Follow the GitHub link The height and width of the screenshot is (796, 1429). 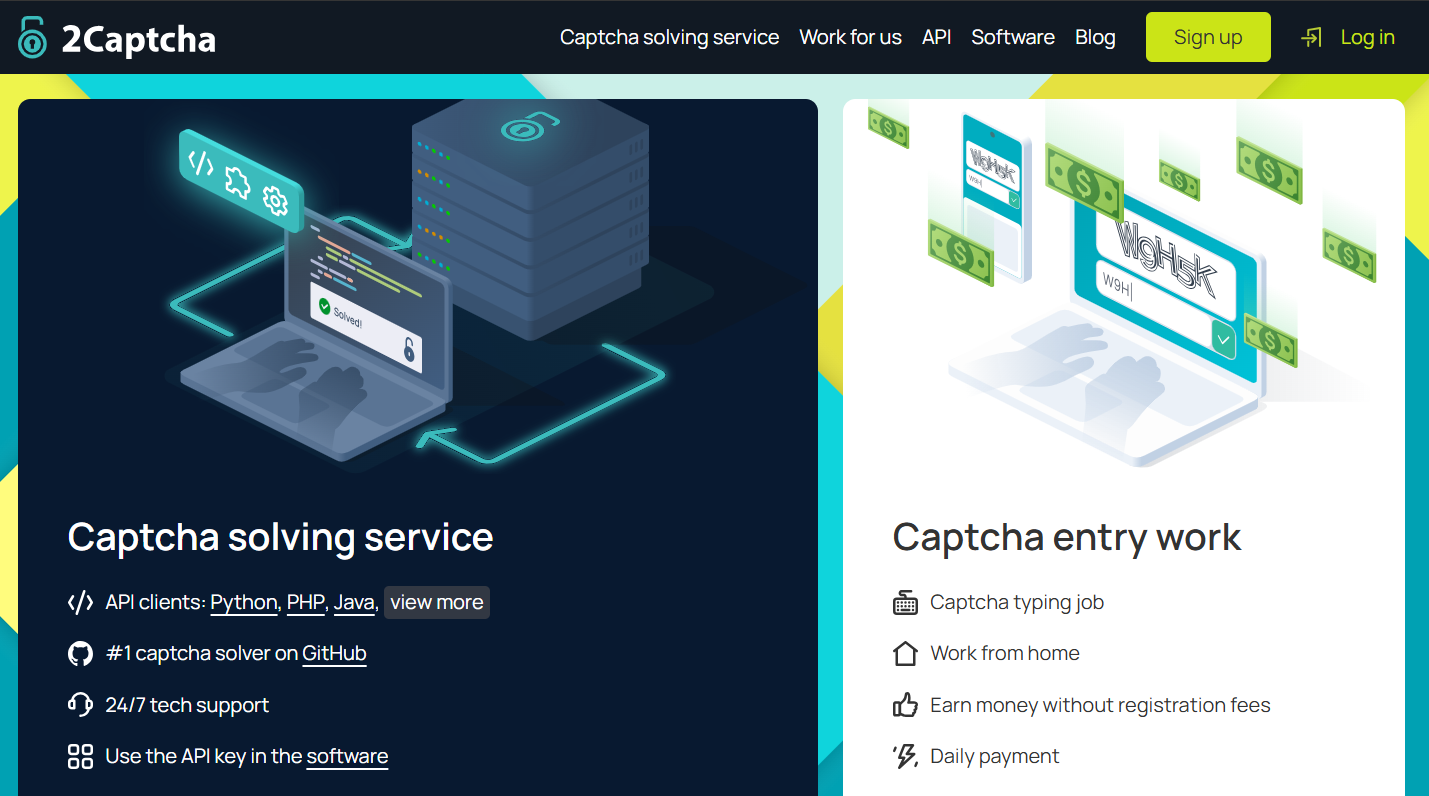click(334, 653)
